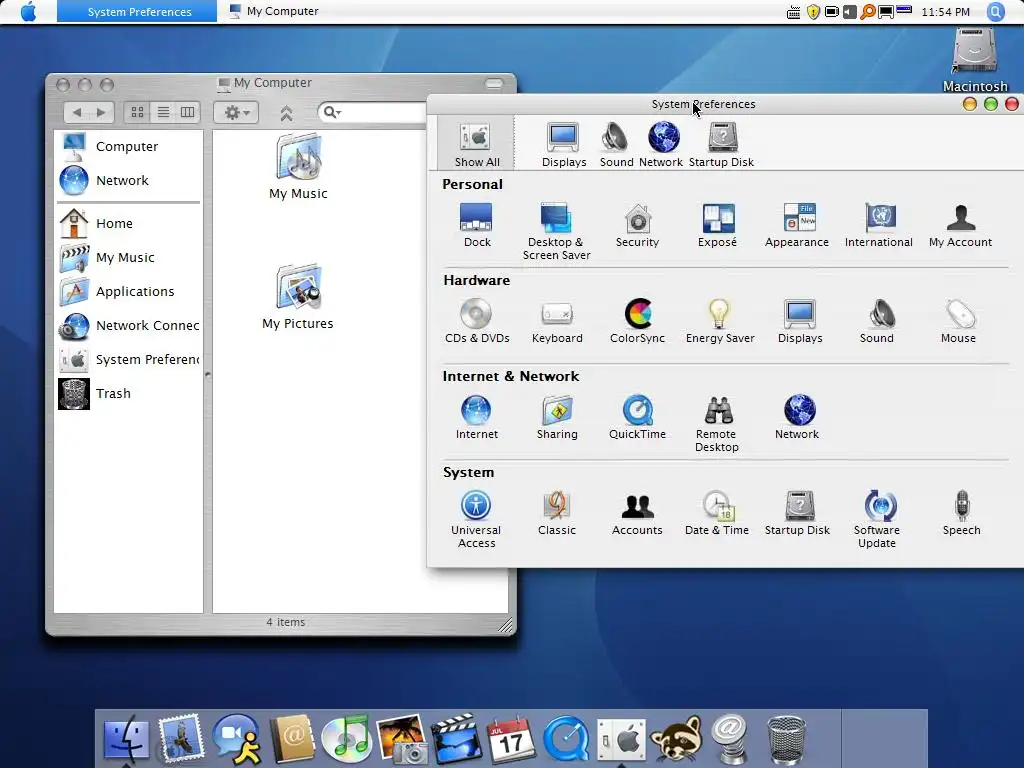The image size is (1024, 768).
Task: Open the My Account preference pane
Action: tap(960, 225)
